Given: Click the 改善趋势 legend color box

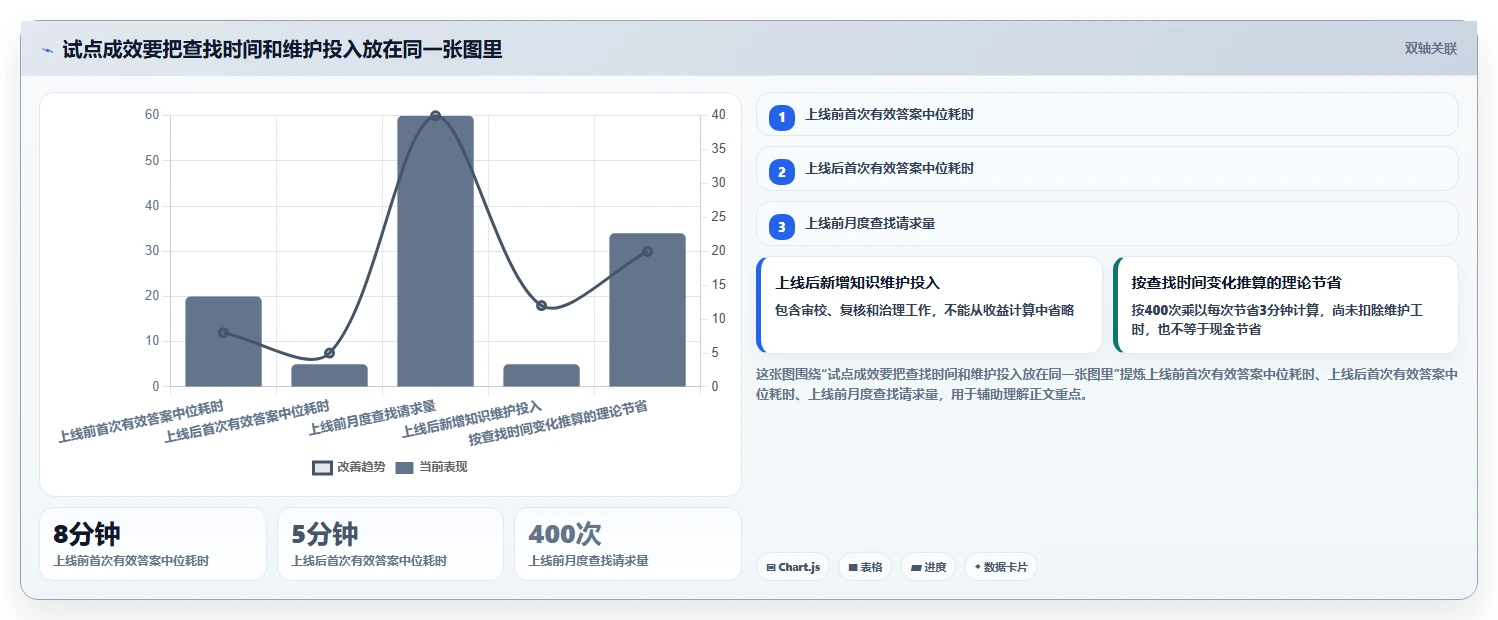Looking at the screenshot, I should (322, 467).
